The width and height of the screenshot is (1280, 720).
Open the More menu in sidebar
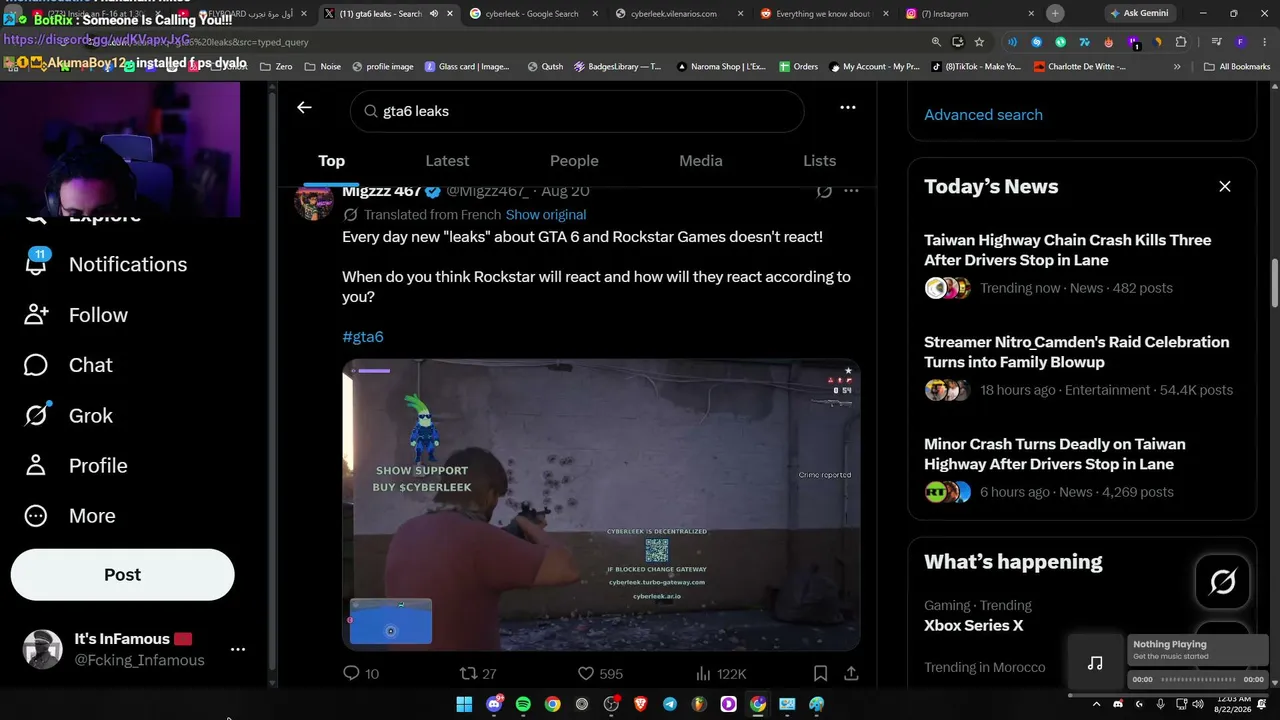click(70, 516)
